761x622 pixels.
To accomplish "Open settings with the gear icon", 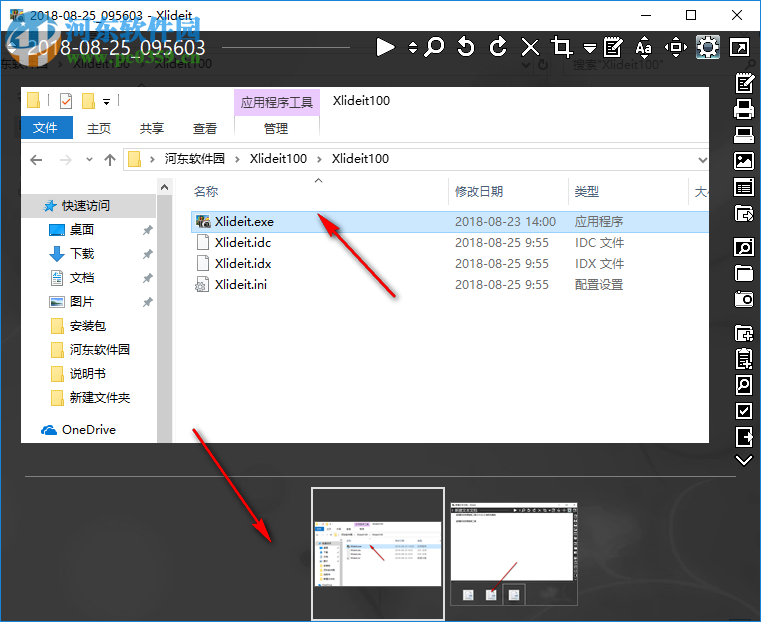I will click(x=708, y=48).
